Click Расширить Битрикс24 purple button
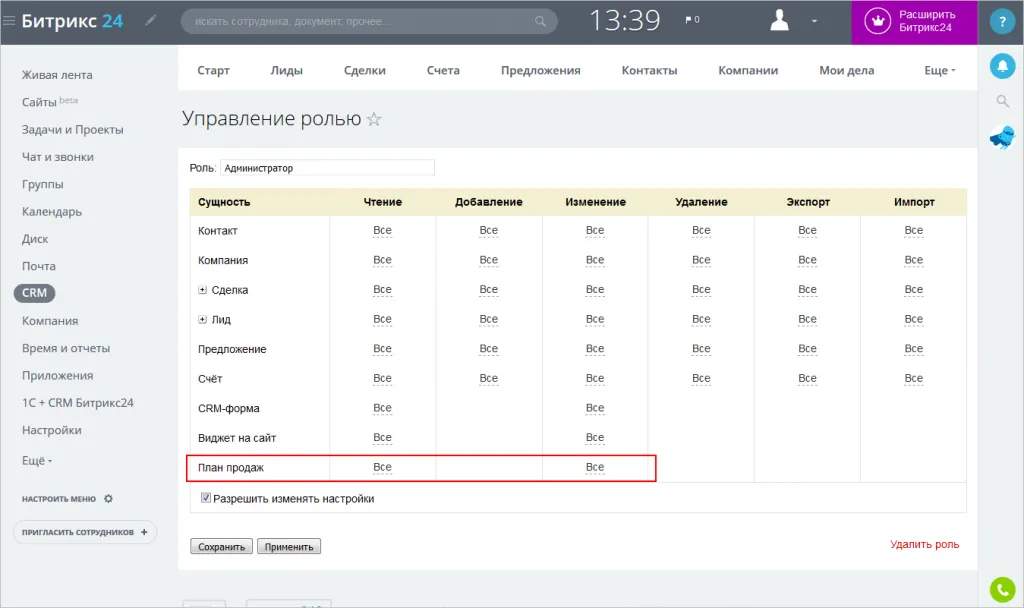The height and width of the screenshot is (608, 1024). 914,22
